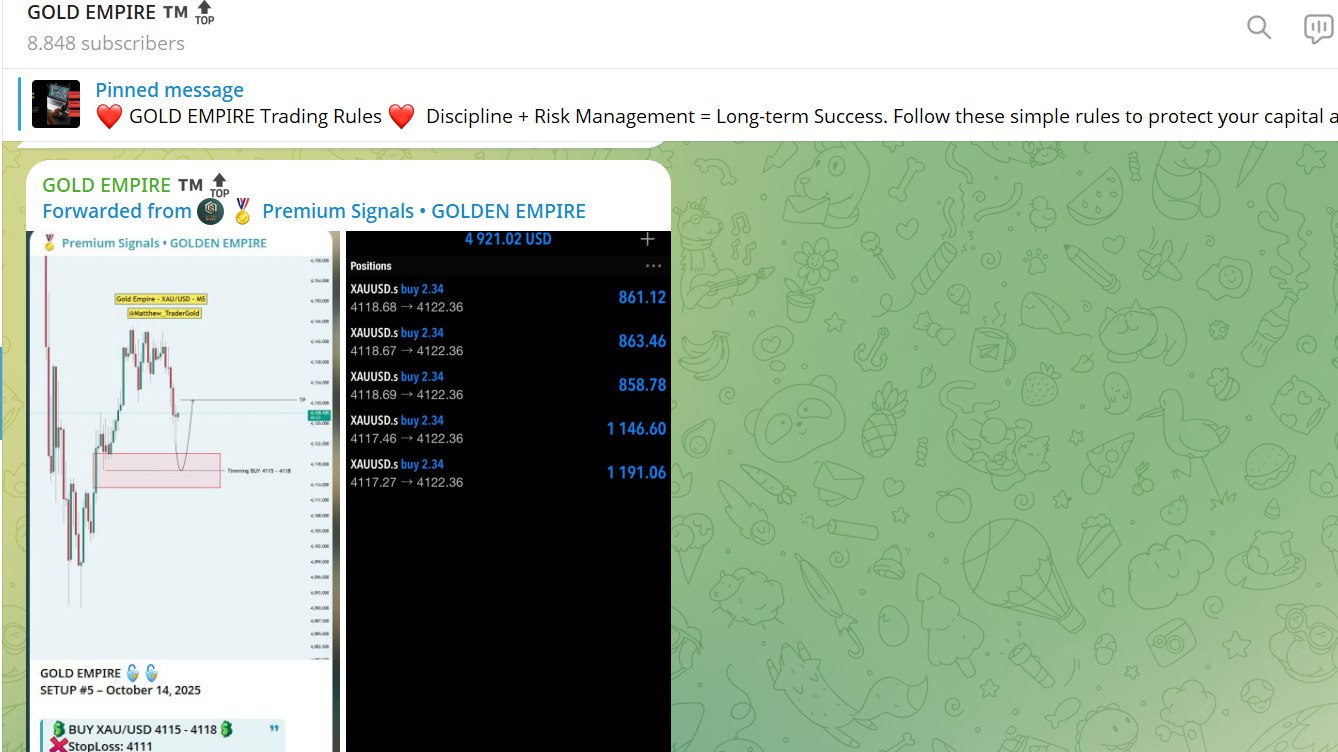The width and height of the screenshot is (1338, 752).
Task: Click the profit value "1 146.60"
Action: 636,429
